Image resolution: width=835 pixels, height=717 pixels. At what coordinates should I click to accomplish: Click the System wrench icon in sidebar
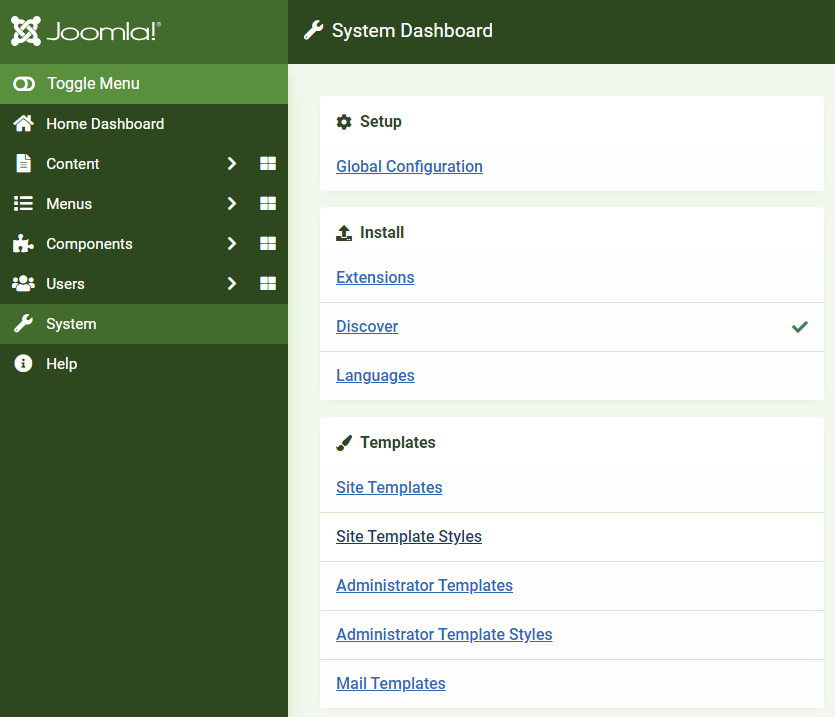(23, 323)
